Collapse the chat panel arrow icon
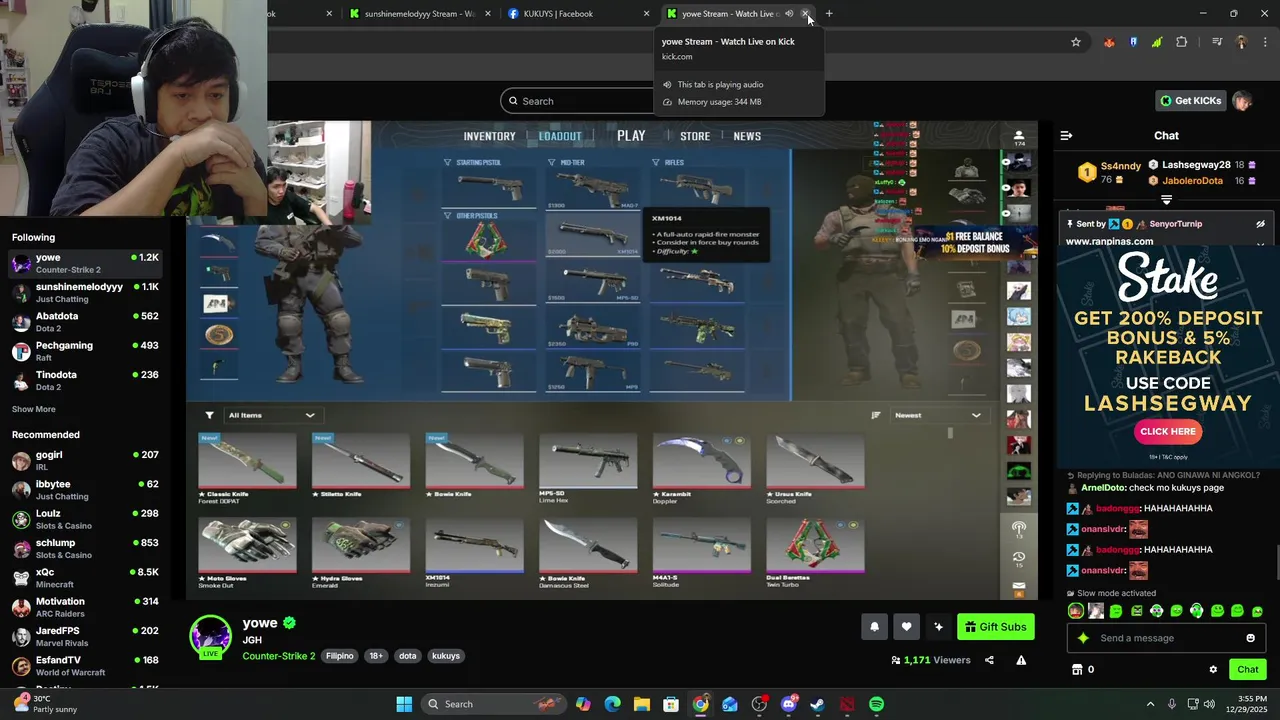Viewport: 1280px width, 720px height. (x=1066, y=135)
